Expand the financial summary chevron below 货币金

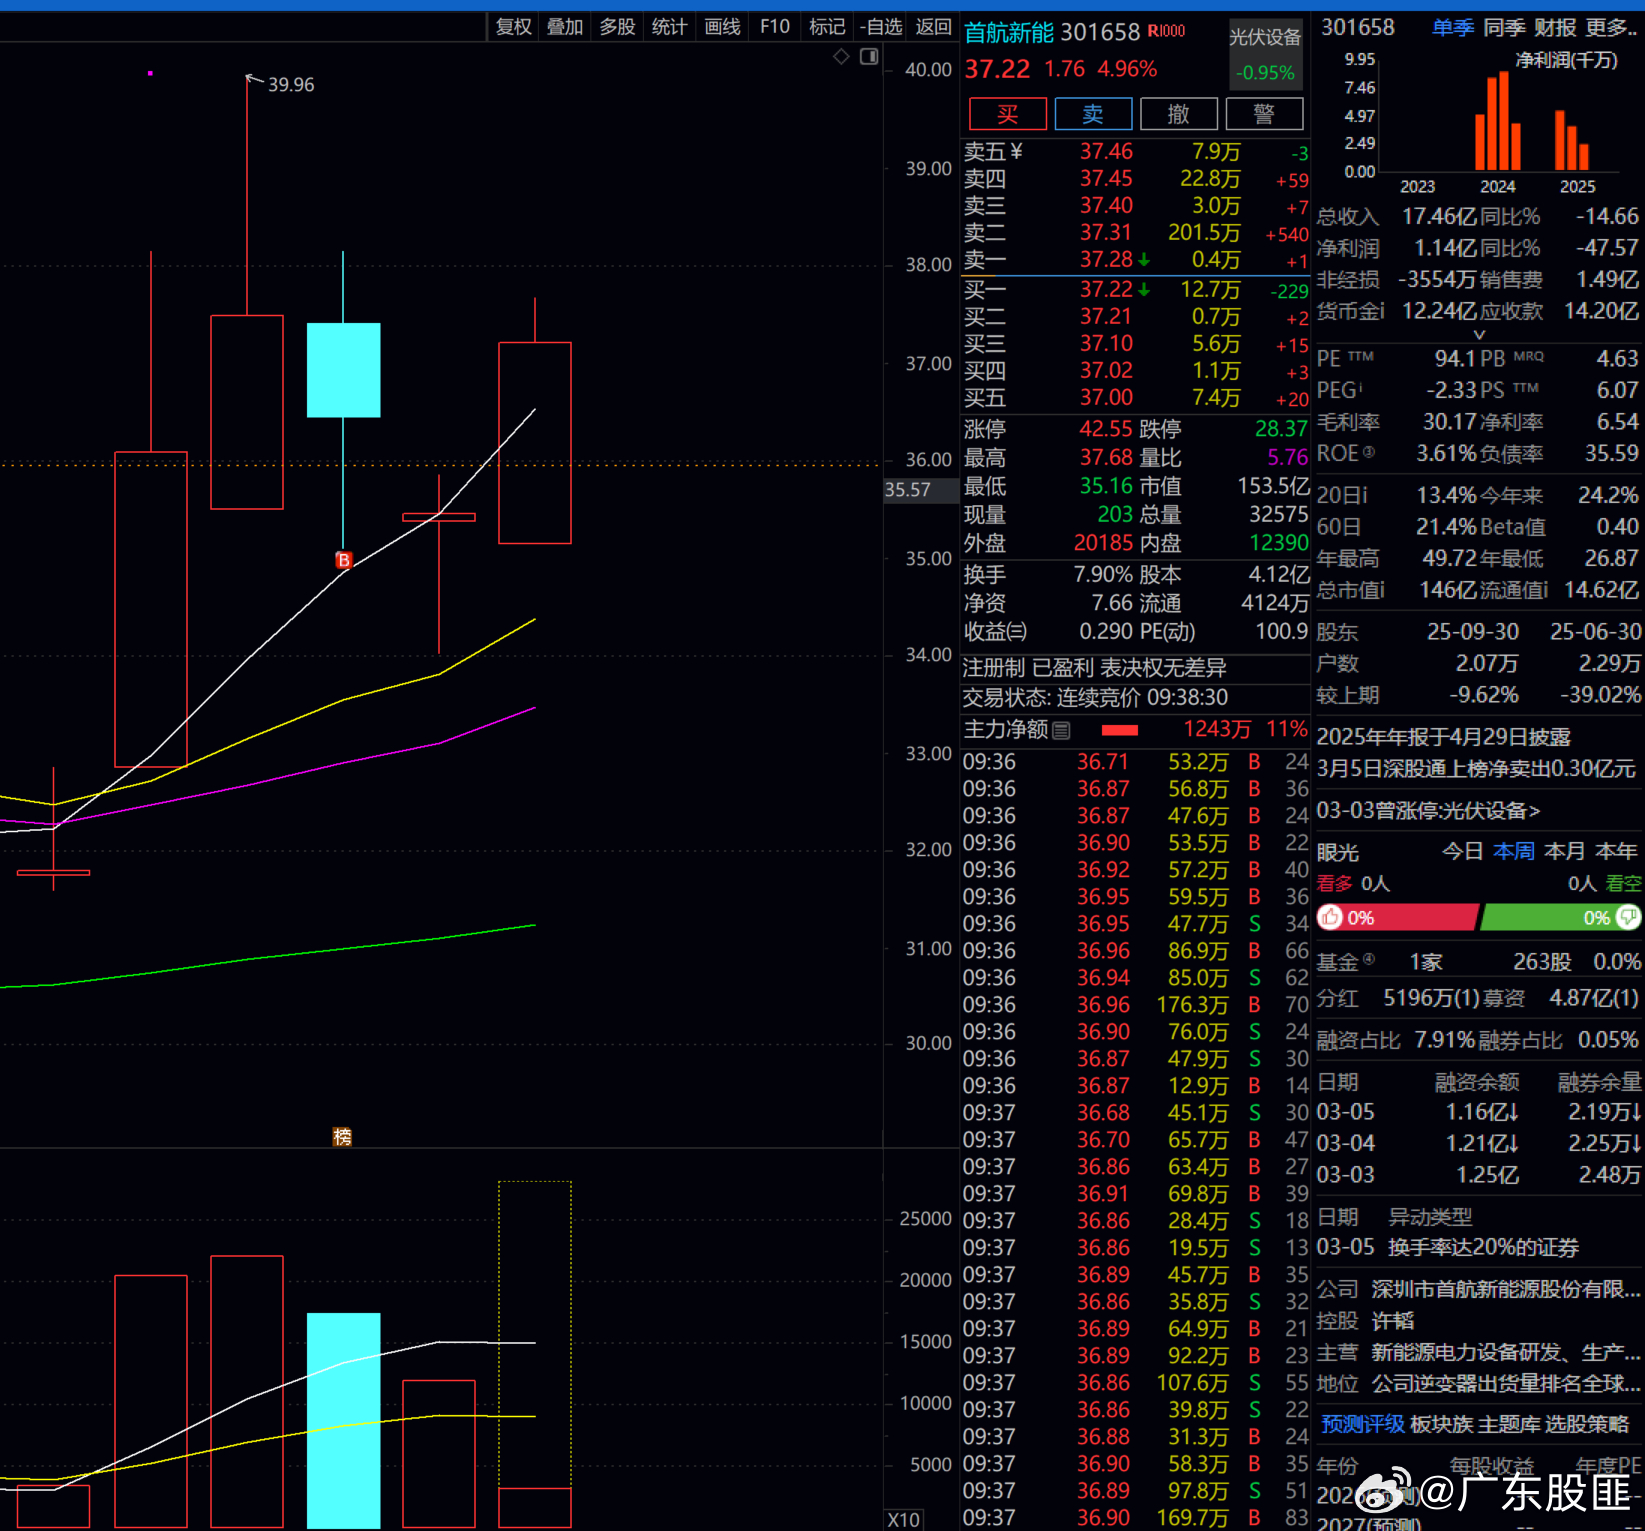[x=1480, y=335]
